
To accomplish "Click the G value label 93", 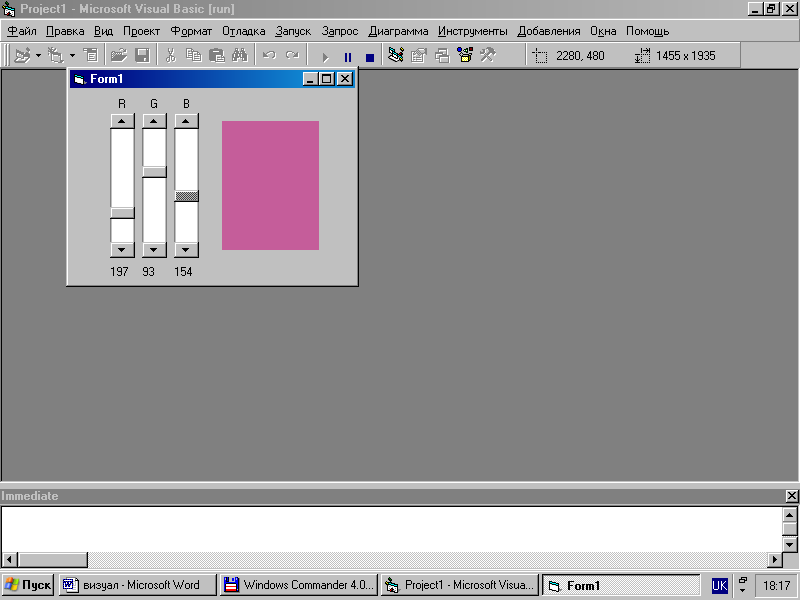I will tap(148, 271).
